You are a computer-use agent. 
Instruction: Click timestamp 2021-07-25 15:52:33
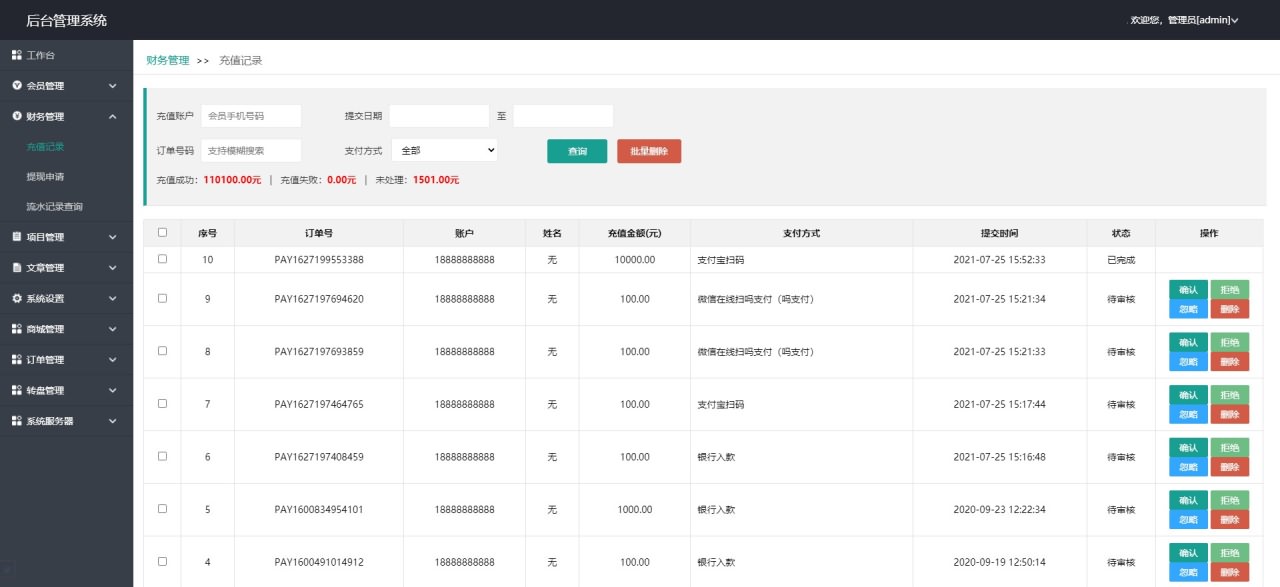click(999, 259)
